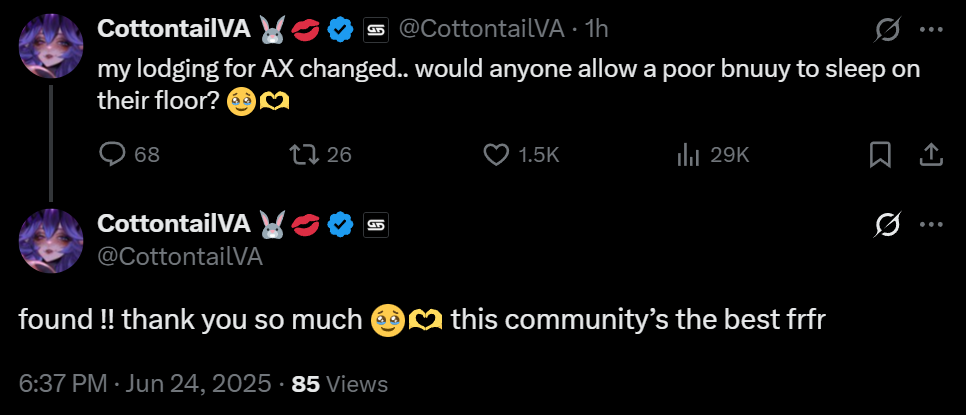The image size is (966, 415).
Task: Click the blue verified badge on first tweet
Action: (x=342, y=30)
